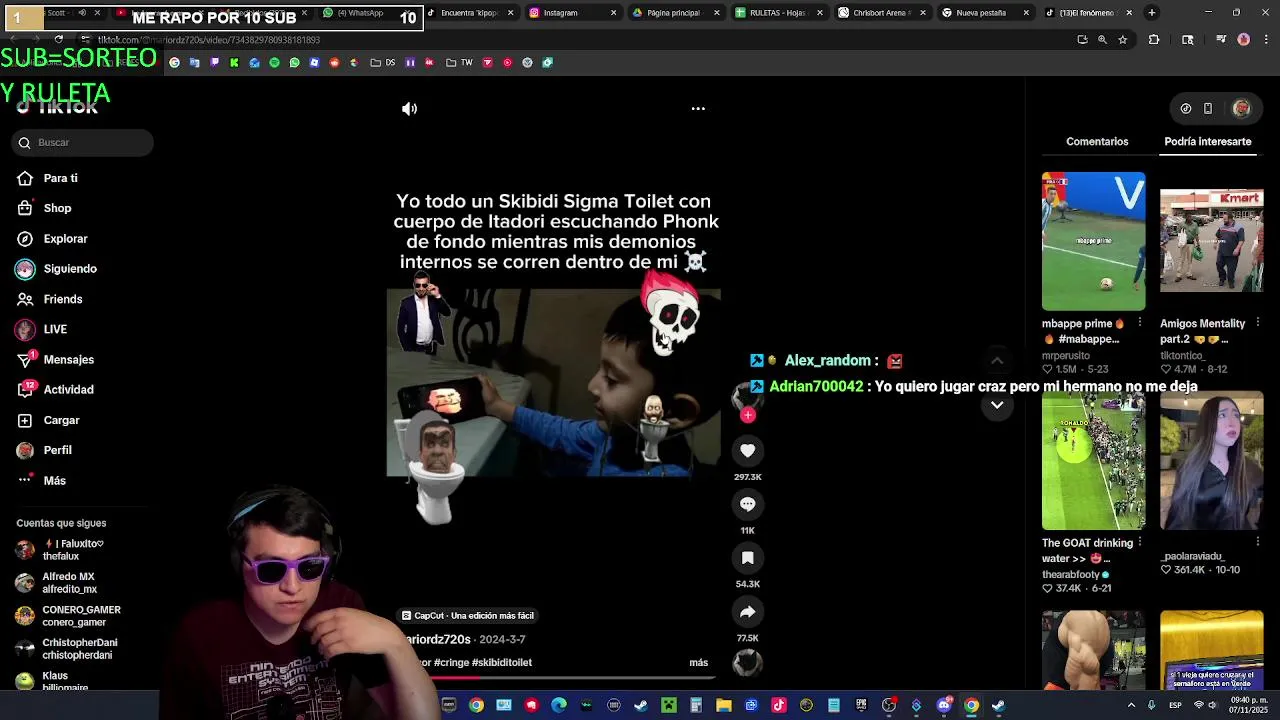Screen dimensions: 1280x720
Task: Open the profile avatar at top right
Action: coord(1241,108)
